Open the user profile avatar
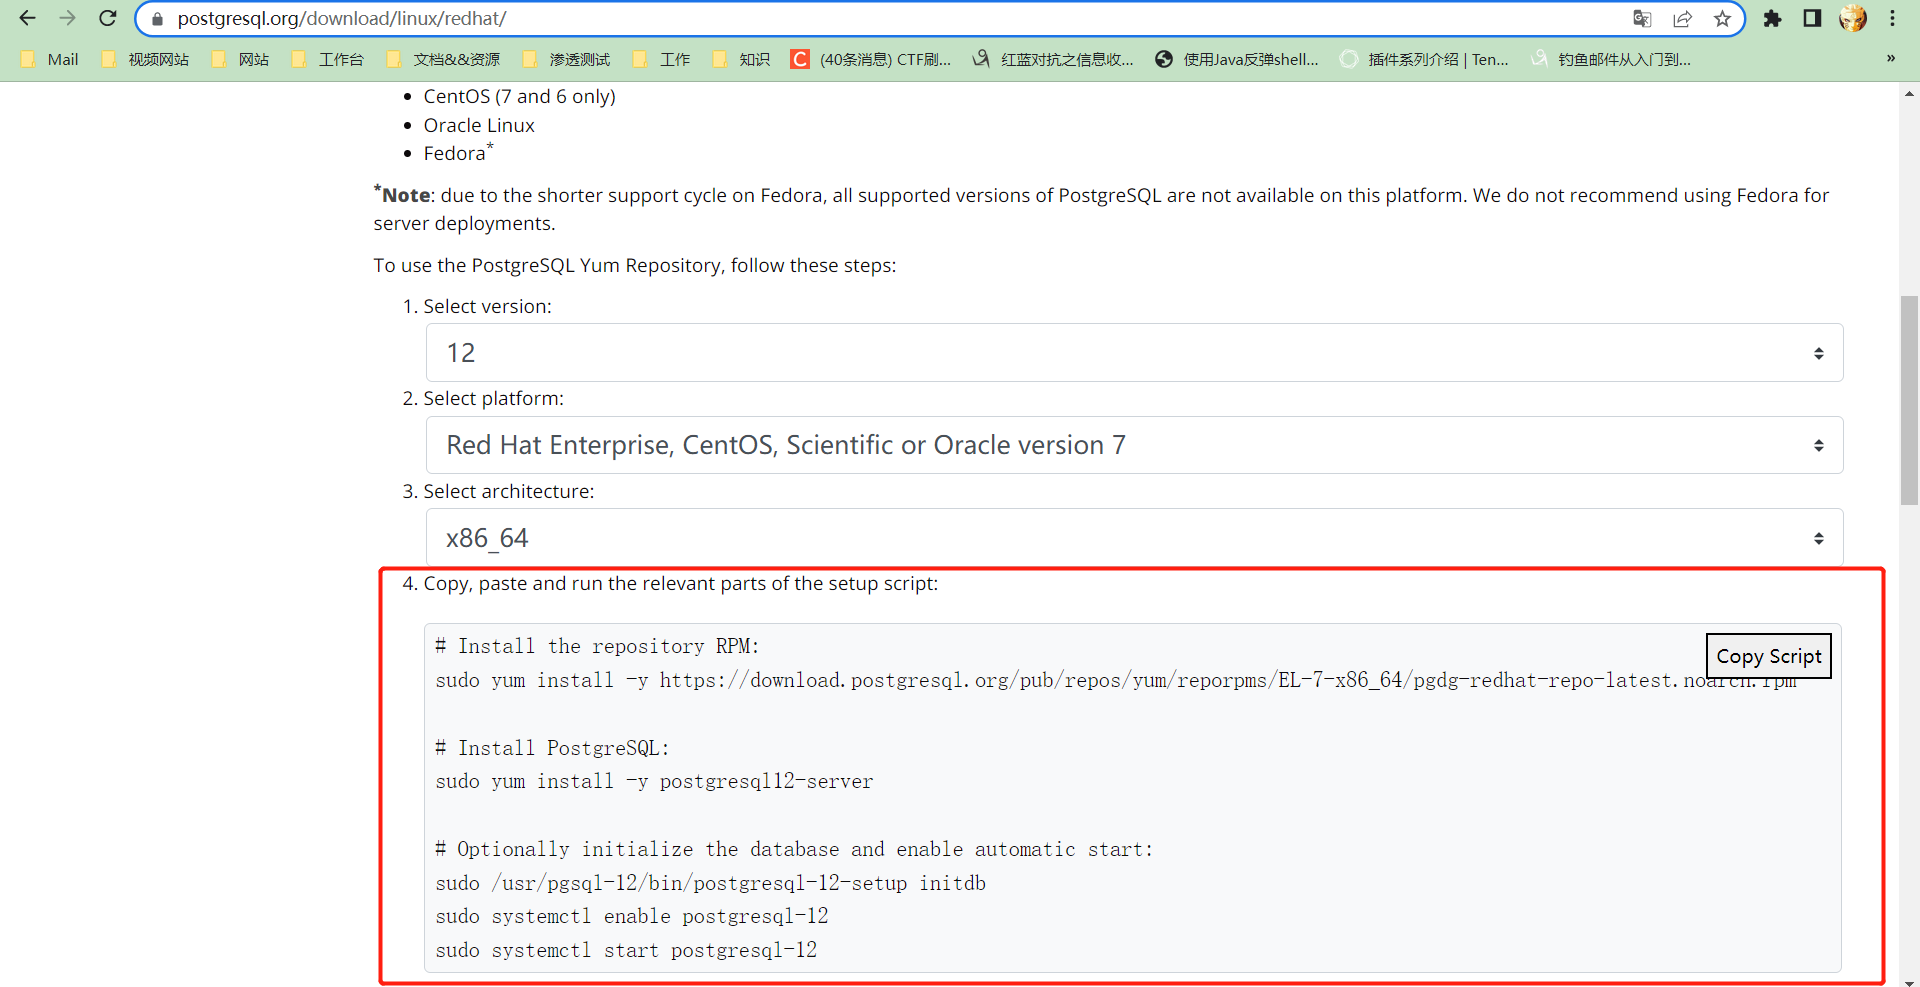Image resolution: width=1920 pixels, height=987 pixels. point(1853,19)
